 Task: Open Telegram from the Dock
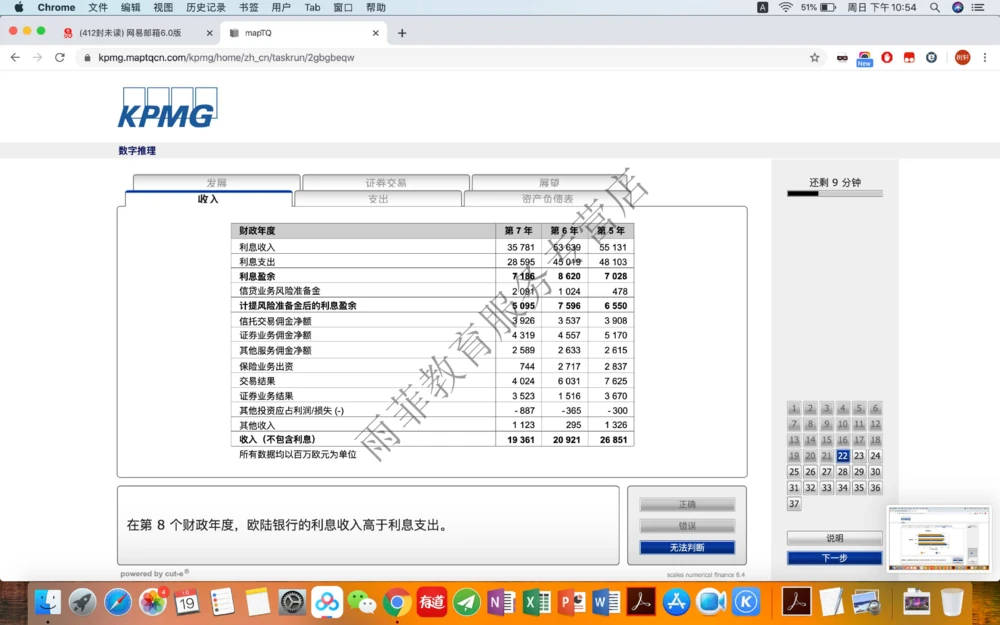(x=467, y=603)
